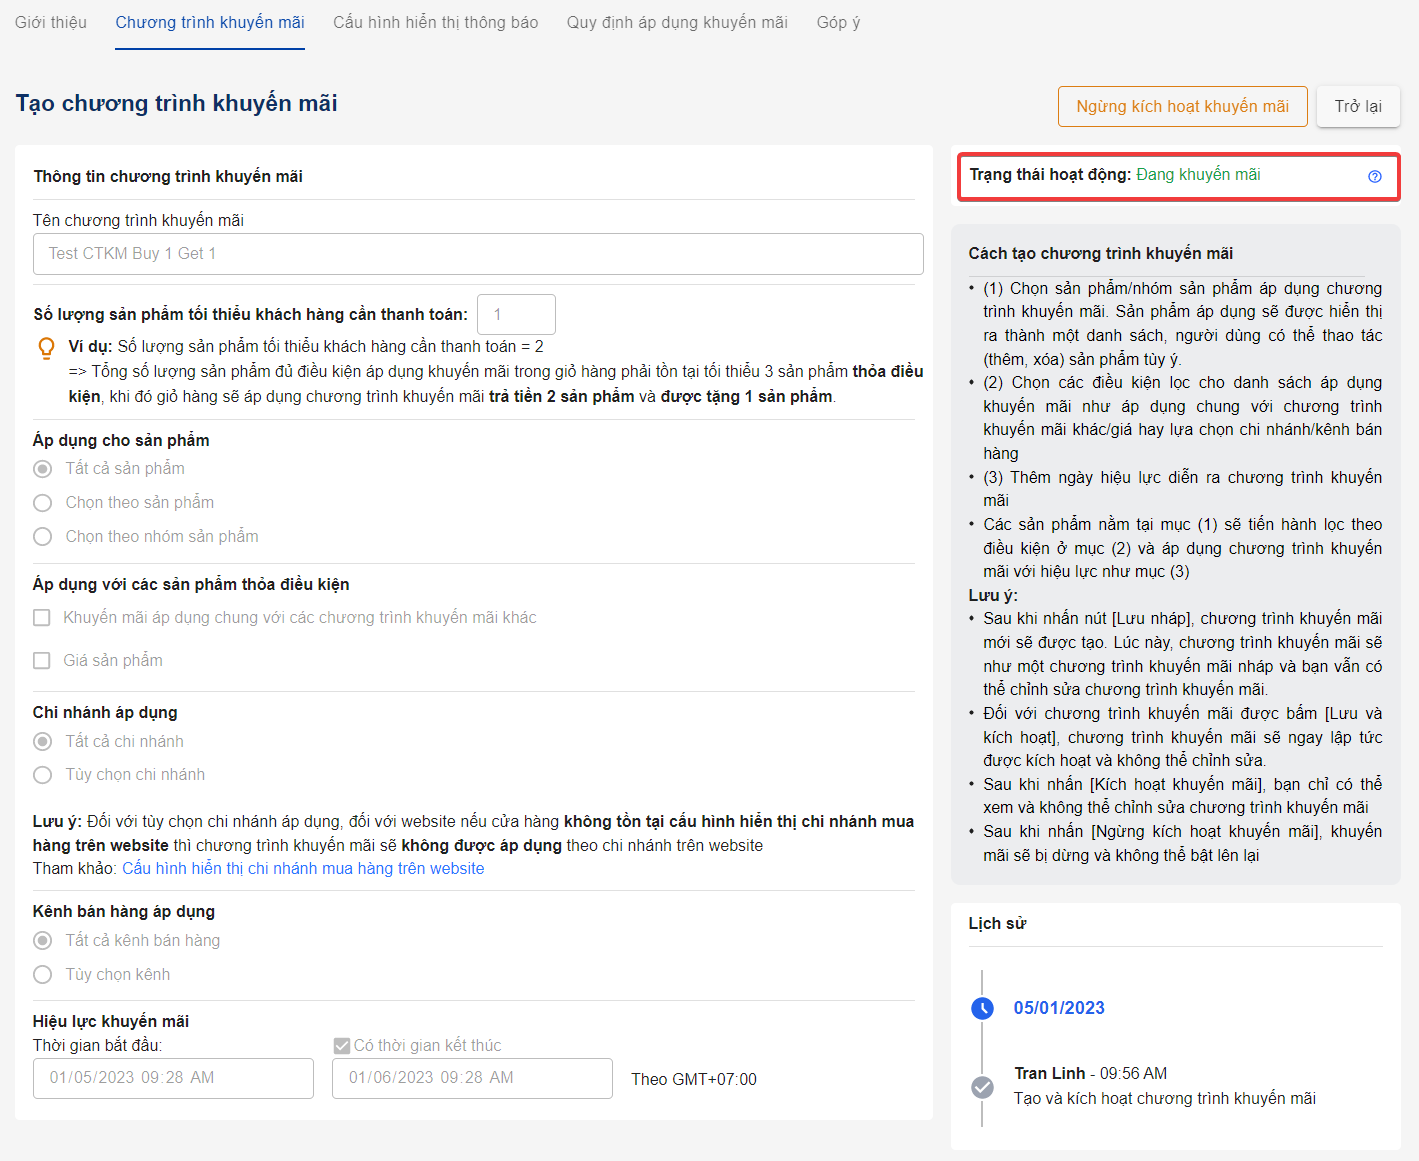Choose Chọn theo nhóm sản phẩm radio
1419x1161 pixels.
click(43, 537)
